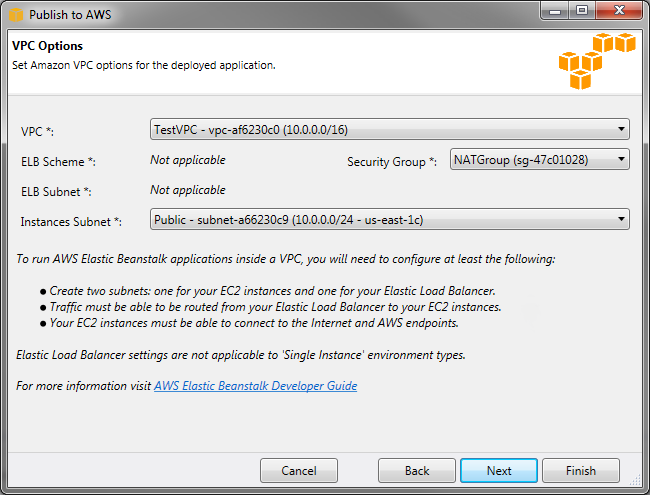Click the Instances Subnet field label
This screenshot has width=650, height=495.
[70, 222]
